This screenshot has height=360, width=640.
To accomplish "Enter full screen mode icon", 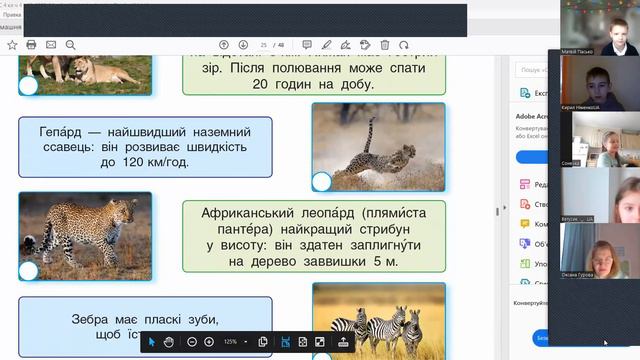I will tap(320, 342).
